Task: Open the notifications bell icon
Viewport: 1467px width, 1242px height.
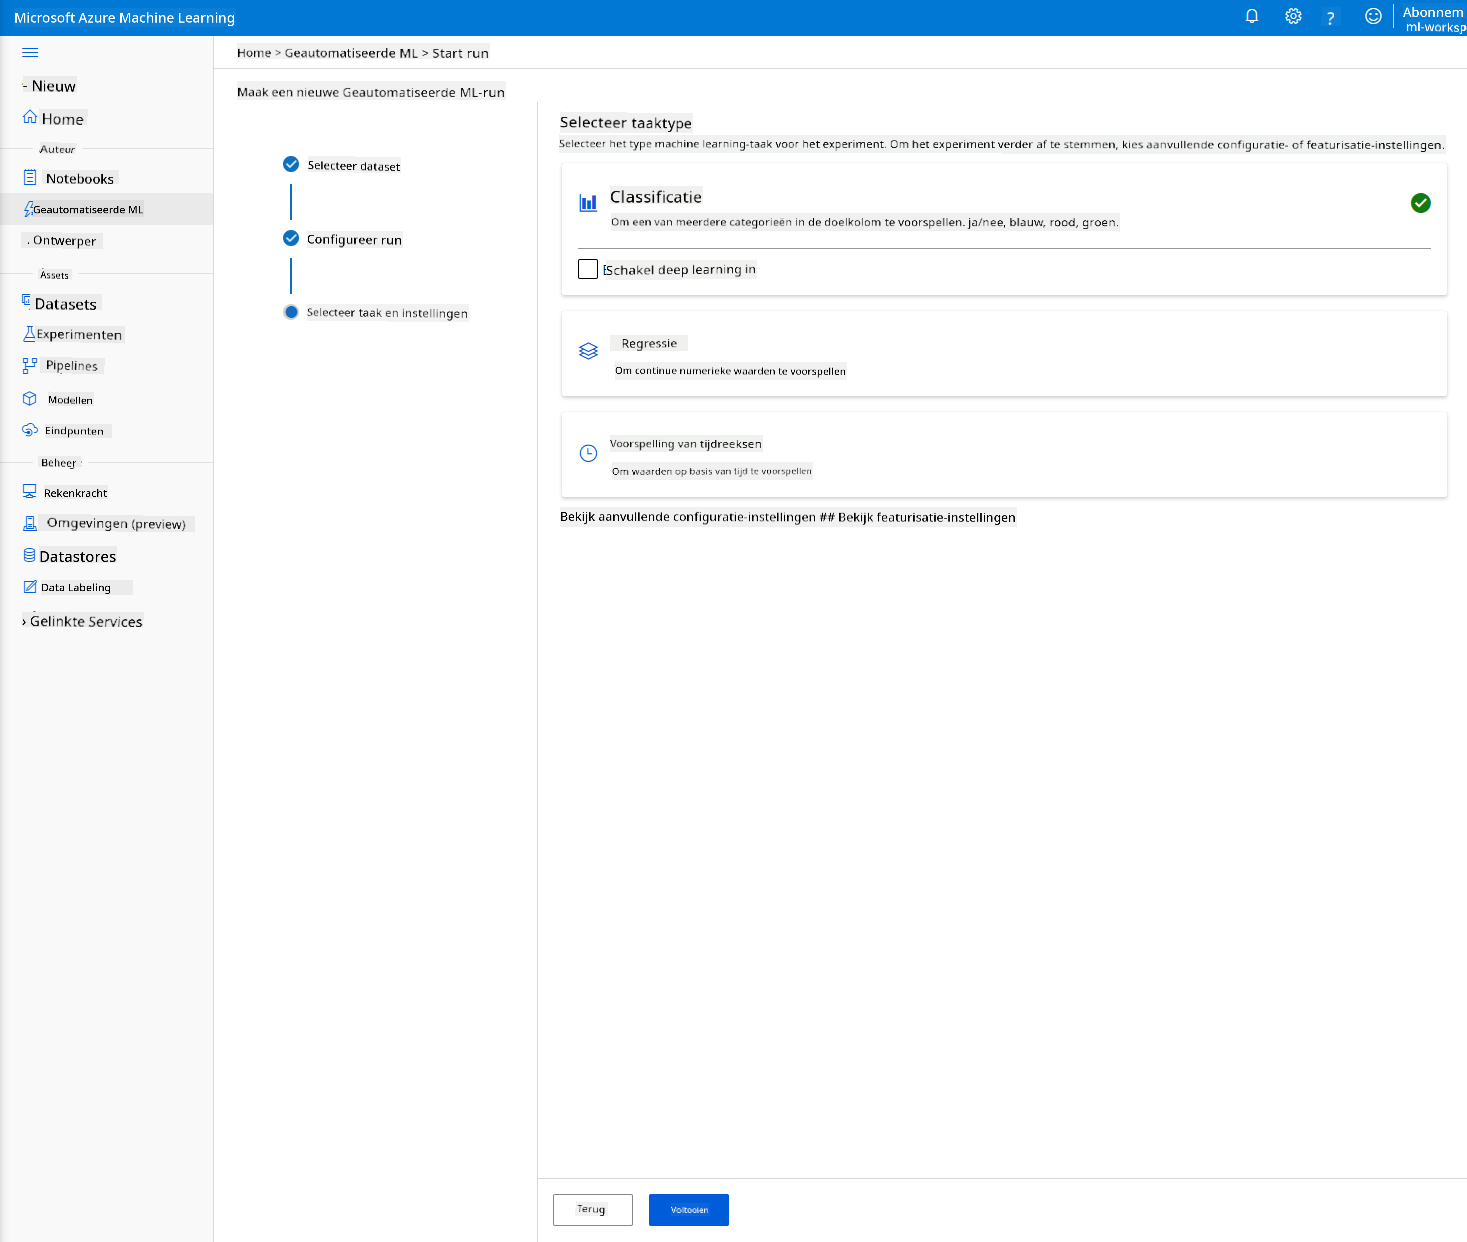Action: (x=1251, y=17)
